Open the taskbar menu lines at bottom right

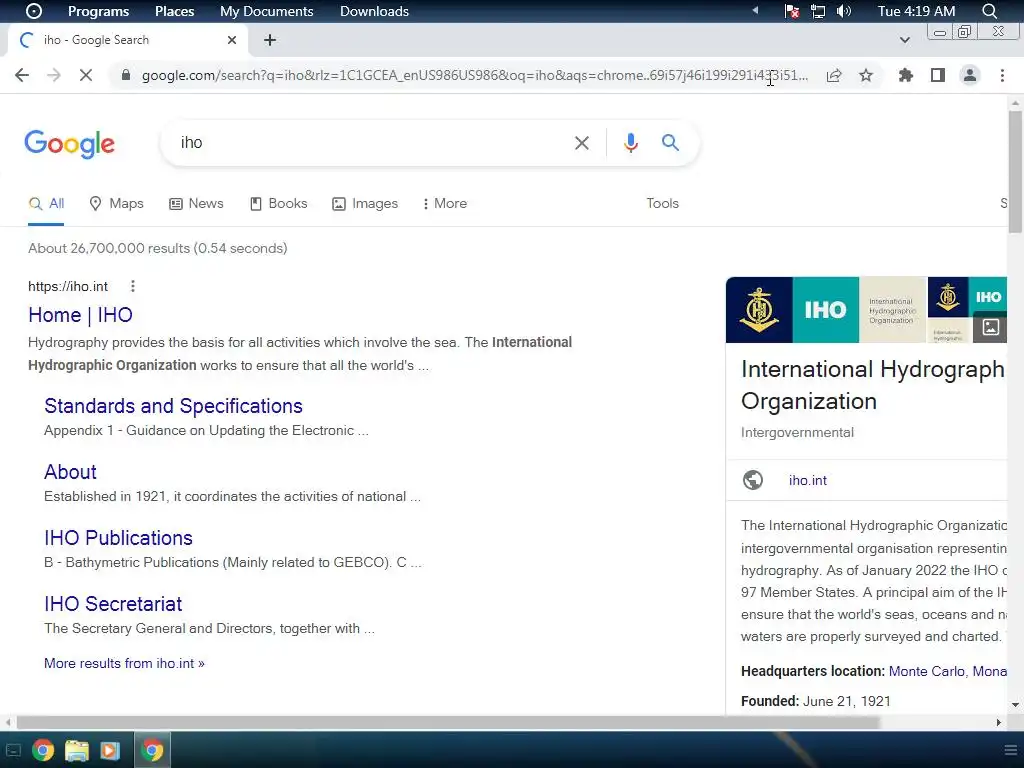(x=1010, y=750)
